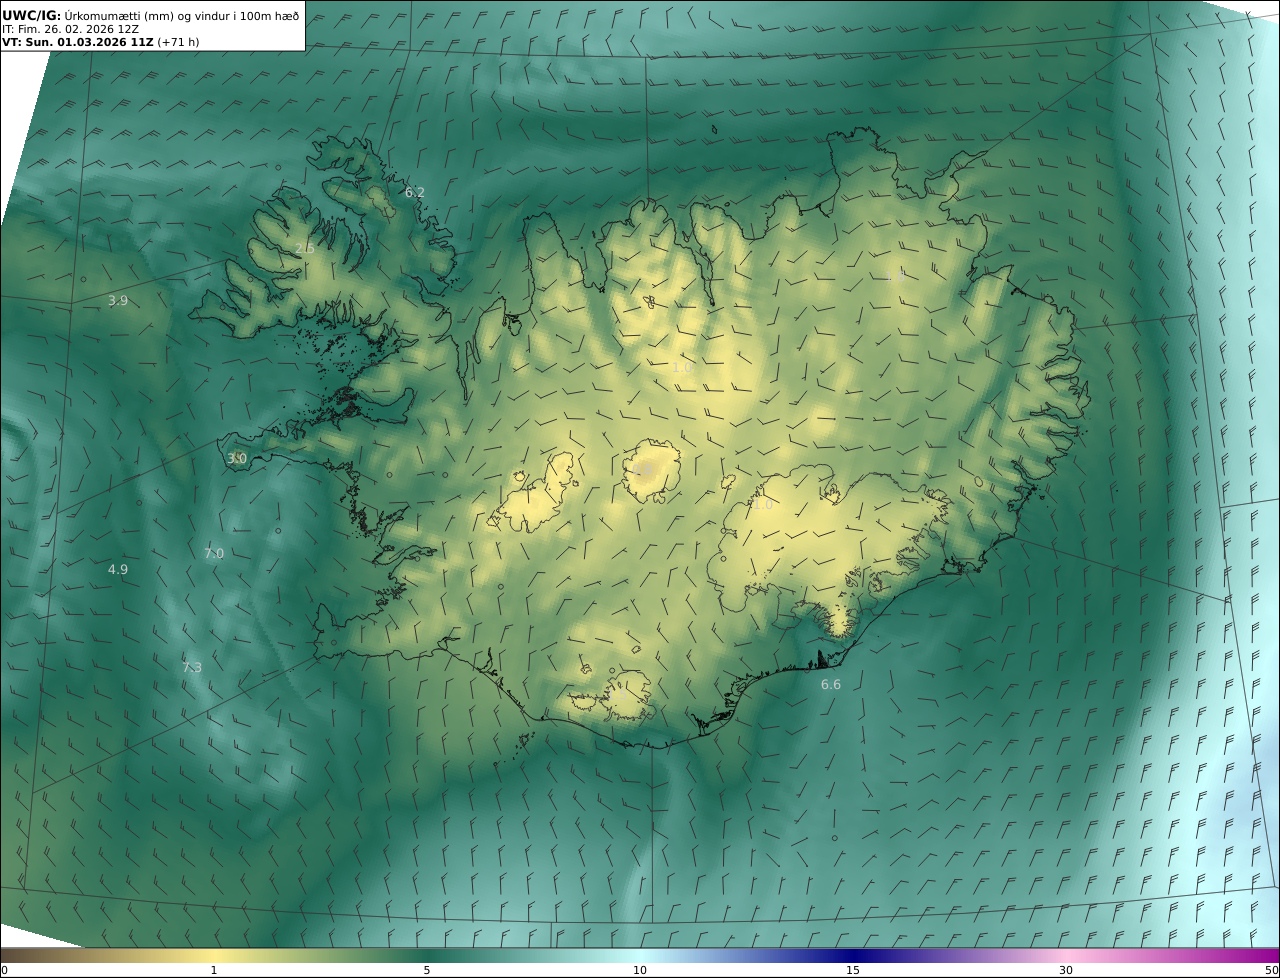Select the "5" tick on the color scale
The width and height of the screenshot is (1280, 978).
click(427, 970)
